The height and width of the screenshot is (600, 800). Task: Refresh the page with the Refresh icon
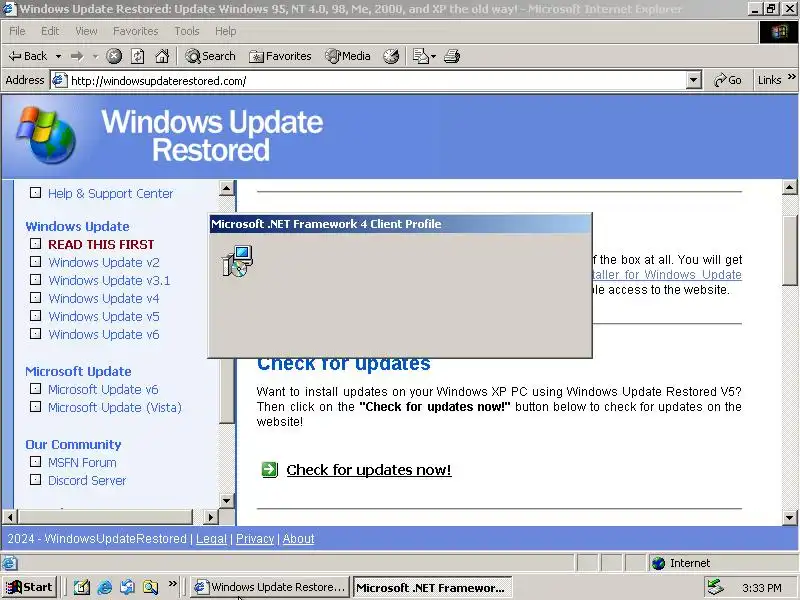coord(138,56)
